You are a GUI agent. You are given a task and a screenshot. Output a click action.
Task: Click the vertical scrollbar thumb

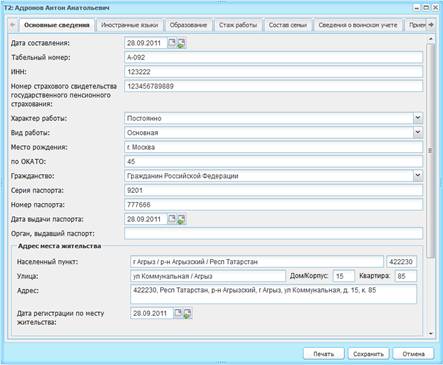pos(430,150)
